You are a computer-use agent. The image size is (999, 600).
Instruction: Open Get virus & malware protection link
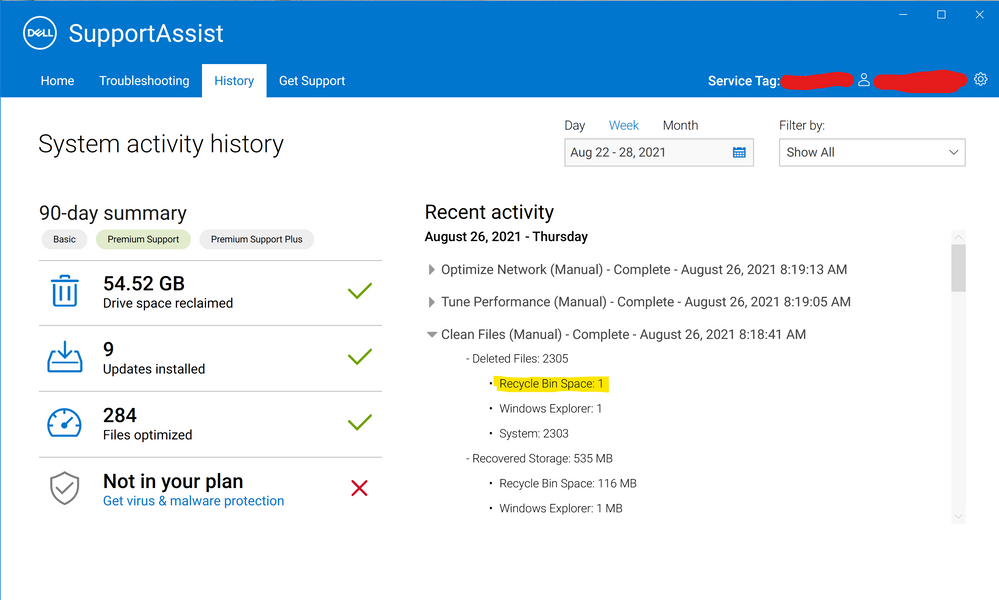(x=194, y=501)
